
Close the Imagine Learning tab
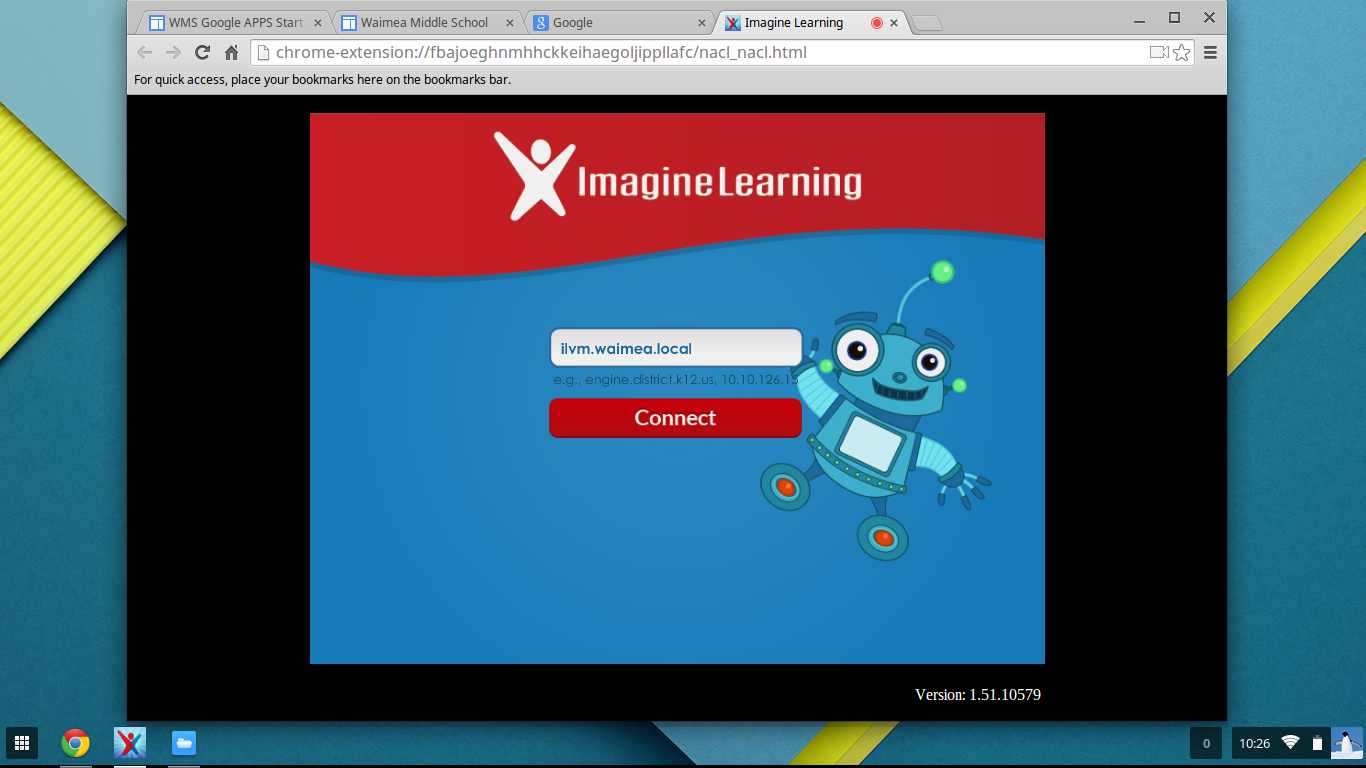click(894, 23)
